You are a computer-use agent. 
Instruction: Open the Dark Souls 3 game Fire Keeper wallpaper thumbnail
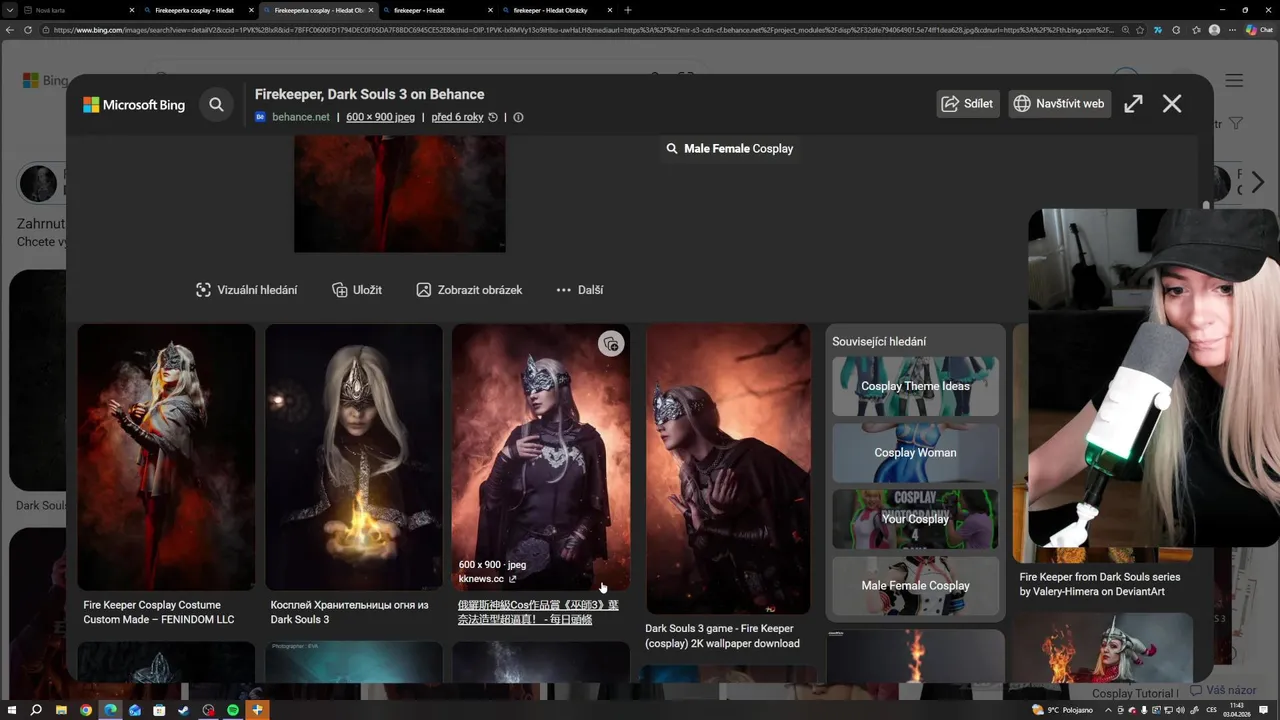(x=728, y=468)
